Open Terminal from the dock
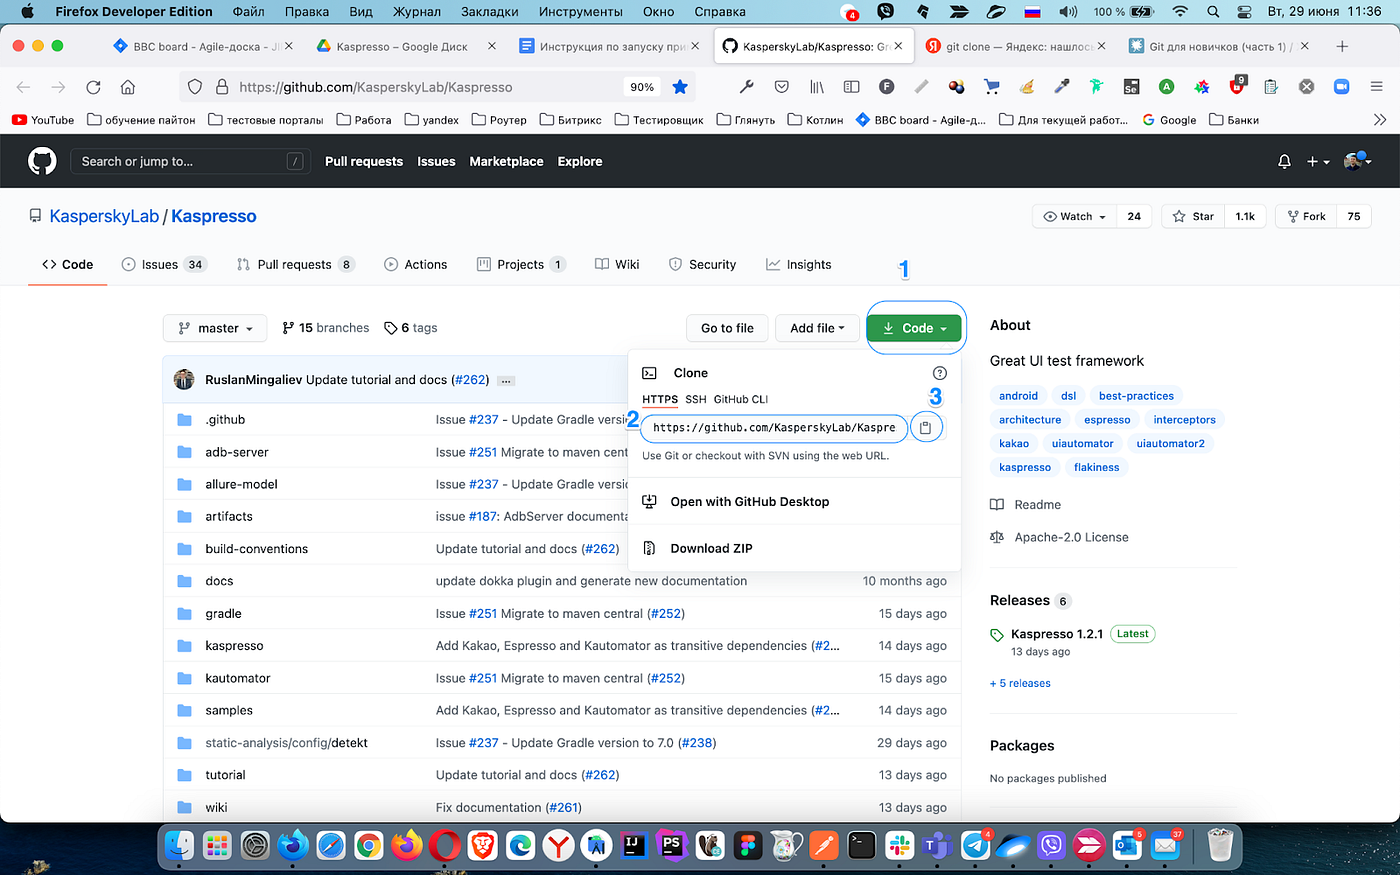The width and height of the screenshot is (1400, 875). 861,846
